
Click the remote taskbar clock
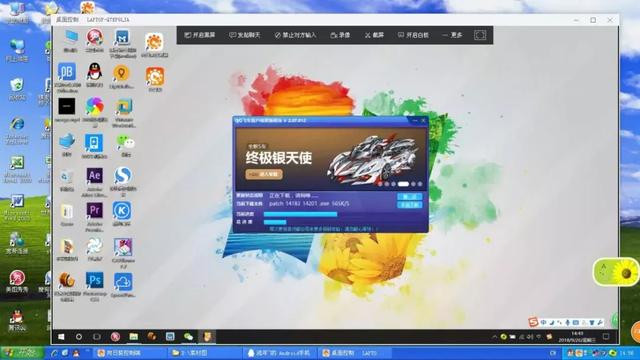(576, 337)
